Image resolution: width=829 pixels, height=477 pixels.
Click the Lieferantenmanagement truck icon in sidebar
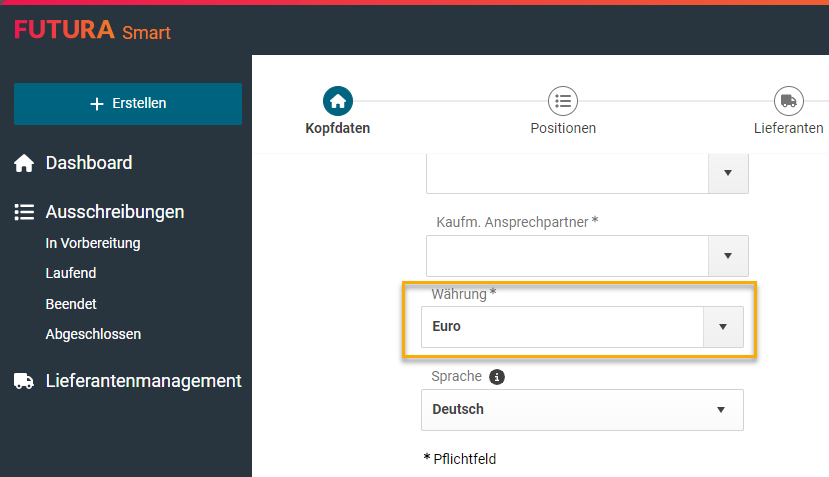[24, 381]
